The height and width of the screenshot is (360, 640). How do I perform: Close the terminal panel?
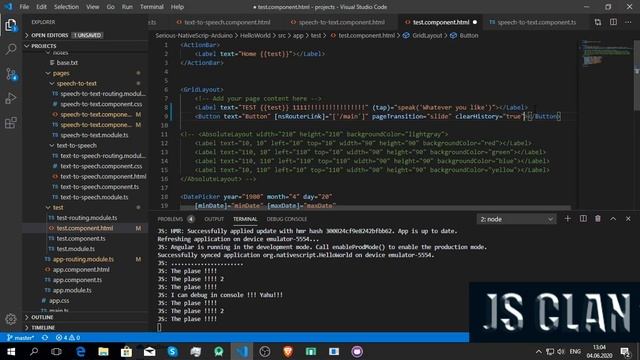coord(628,219)
